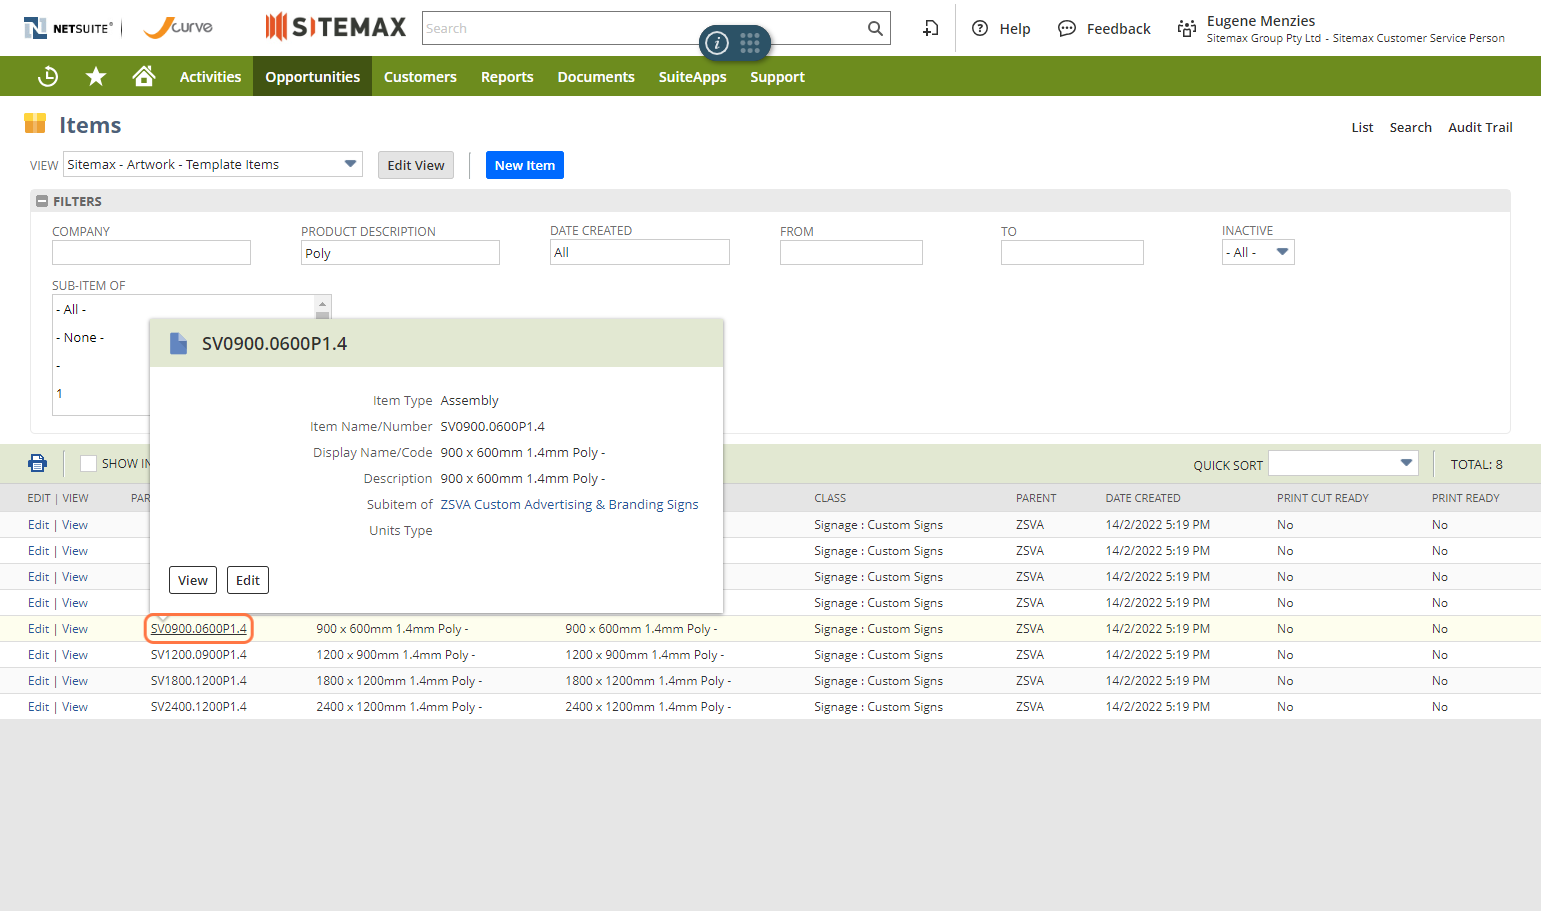Open the Quick Sort dropdown

(1343, 463)
